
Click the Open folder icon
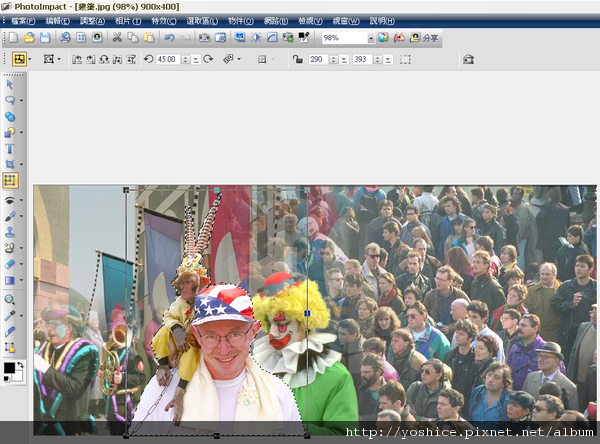point(30,38)
